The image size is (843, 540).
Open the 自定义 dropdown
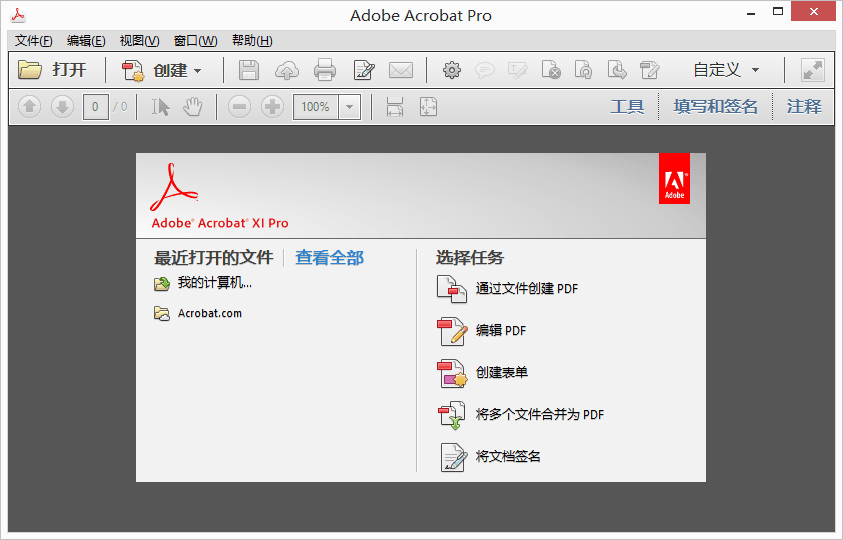(726, 70)
